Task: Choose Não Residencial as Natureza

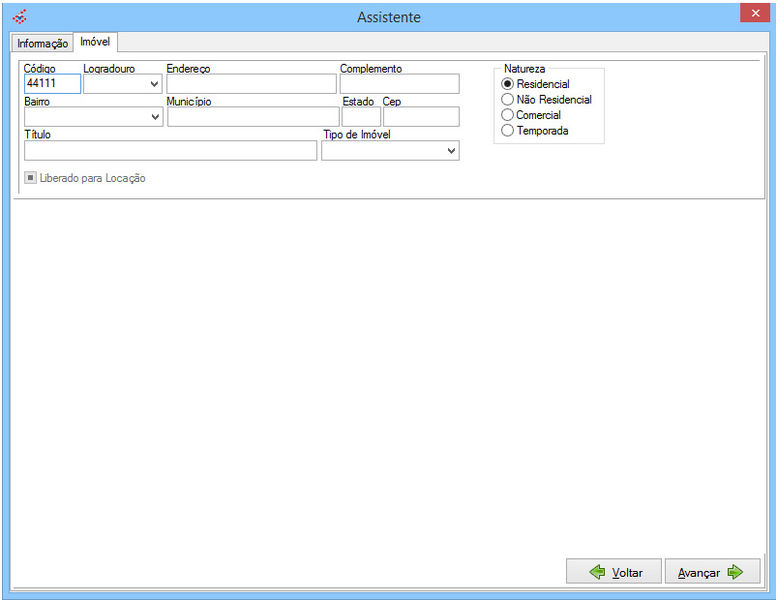Action: coord(508,100)
